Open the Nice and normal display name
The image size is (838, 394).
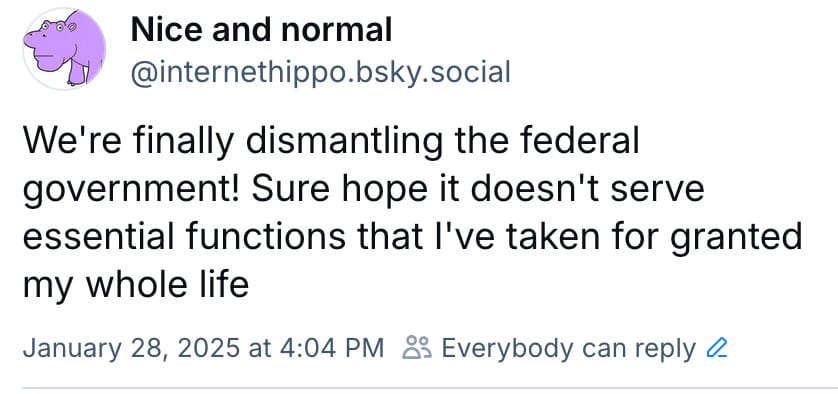(261, 30)
